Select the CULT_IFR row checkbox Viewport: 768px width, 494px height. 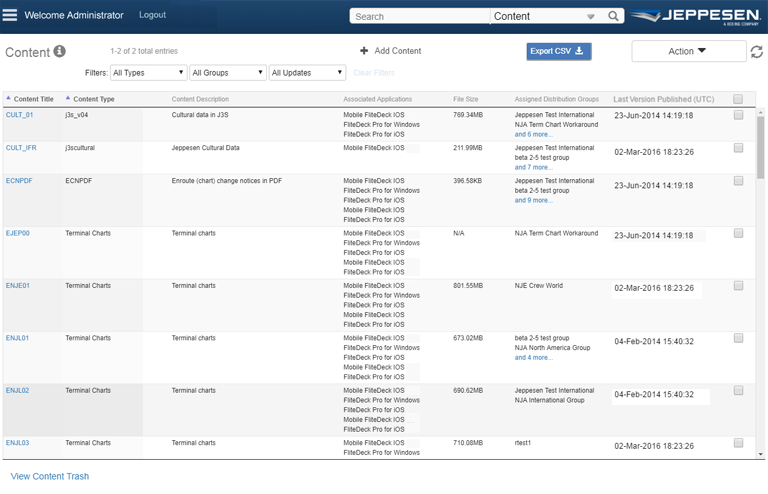coord(738,148)
